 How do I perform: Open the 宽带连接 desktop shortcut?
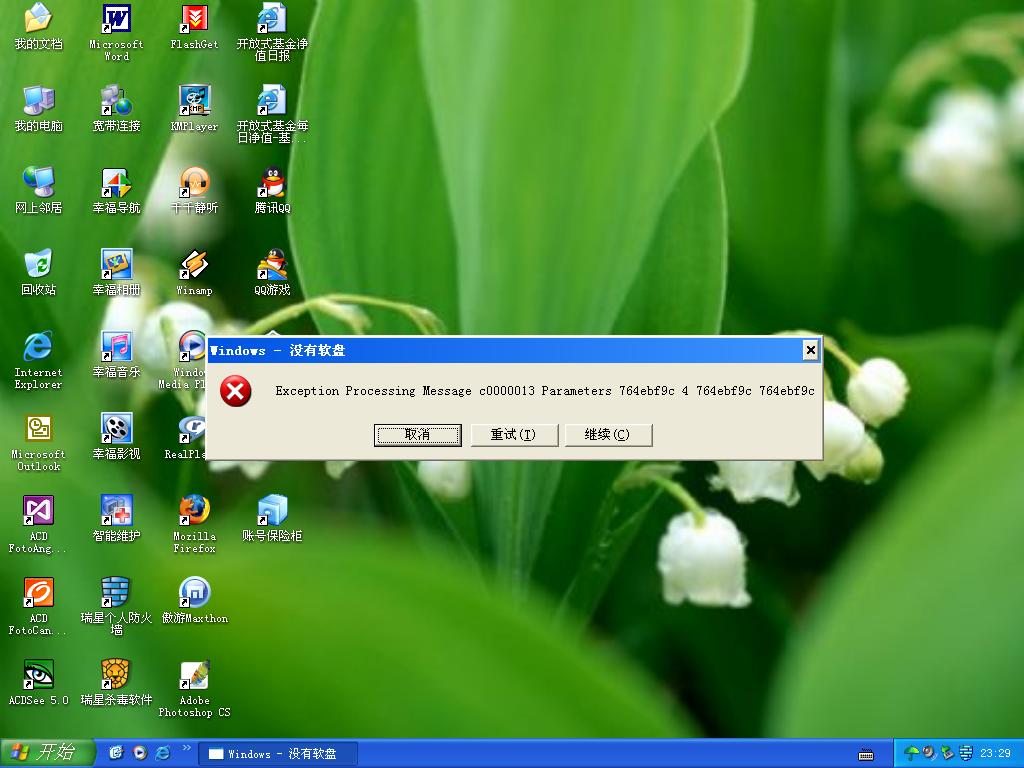pos(116,108)
